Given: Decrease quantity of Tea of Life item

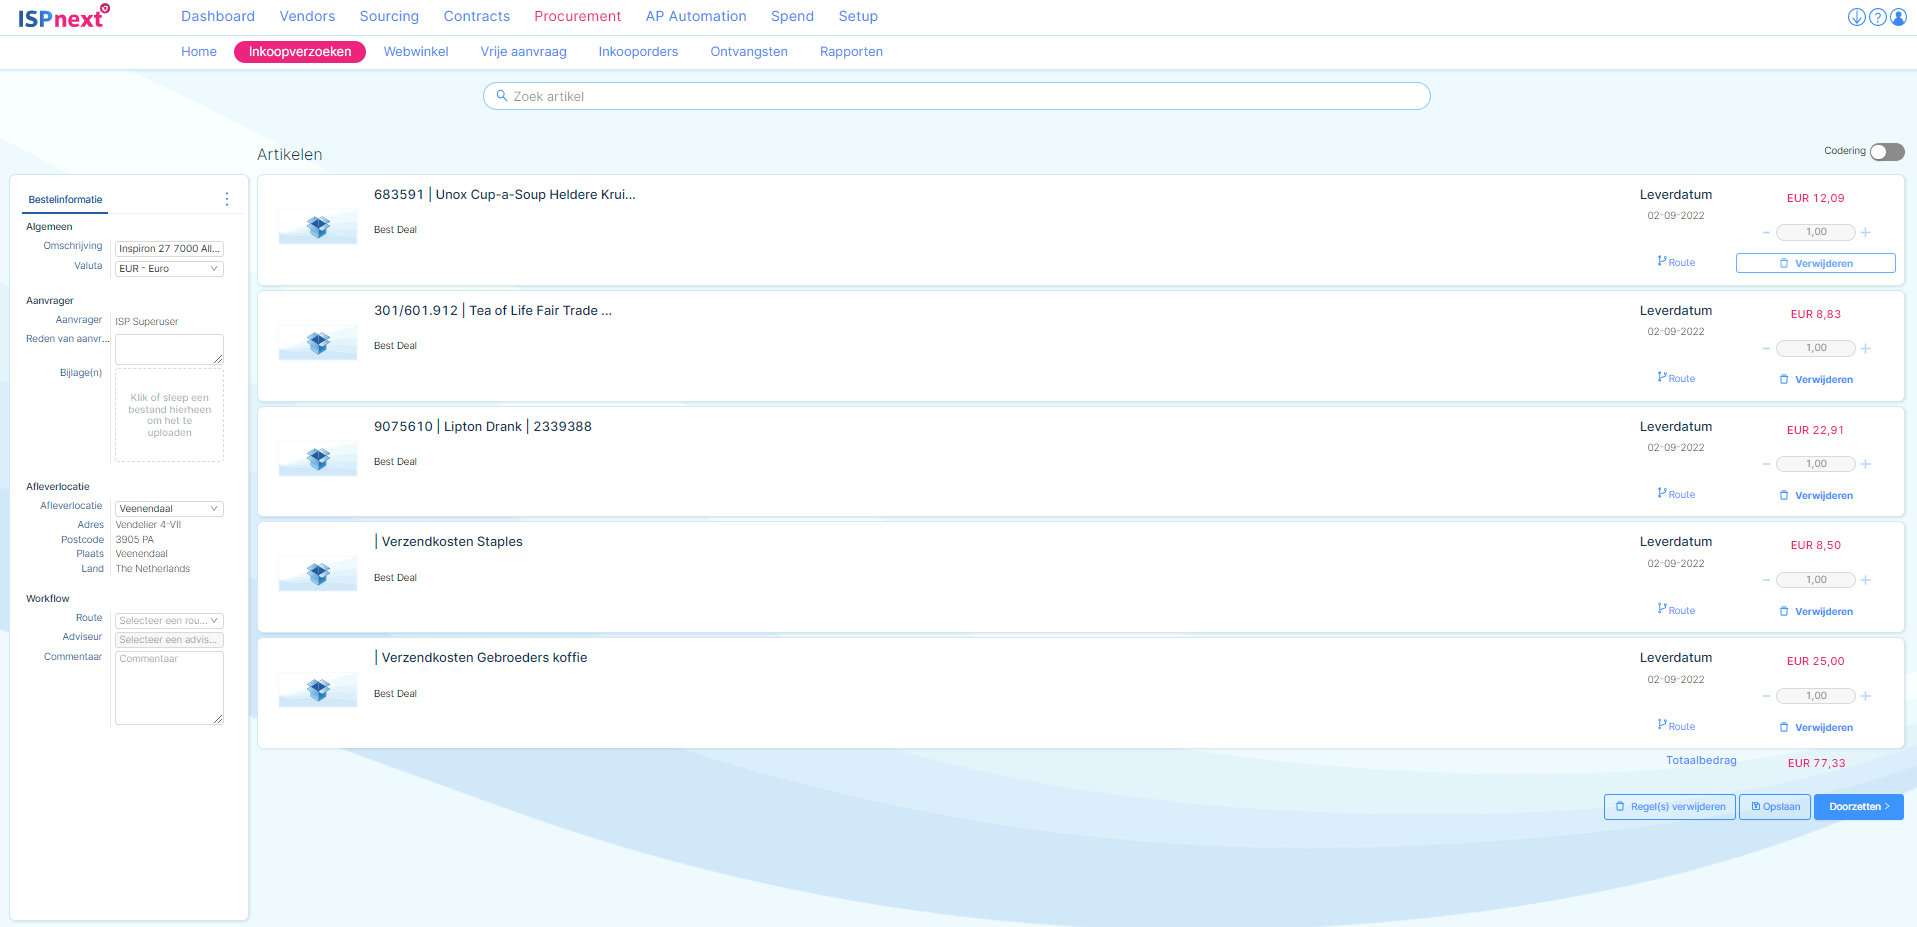Looking at the screenshot, I should pos(1766,348).
